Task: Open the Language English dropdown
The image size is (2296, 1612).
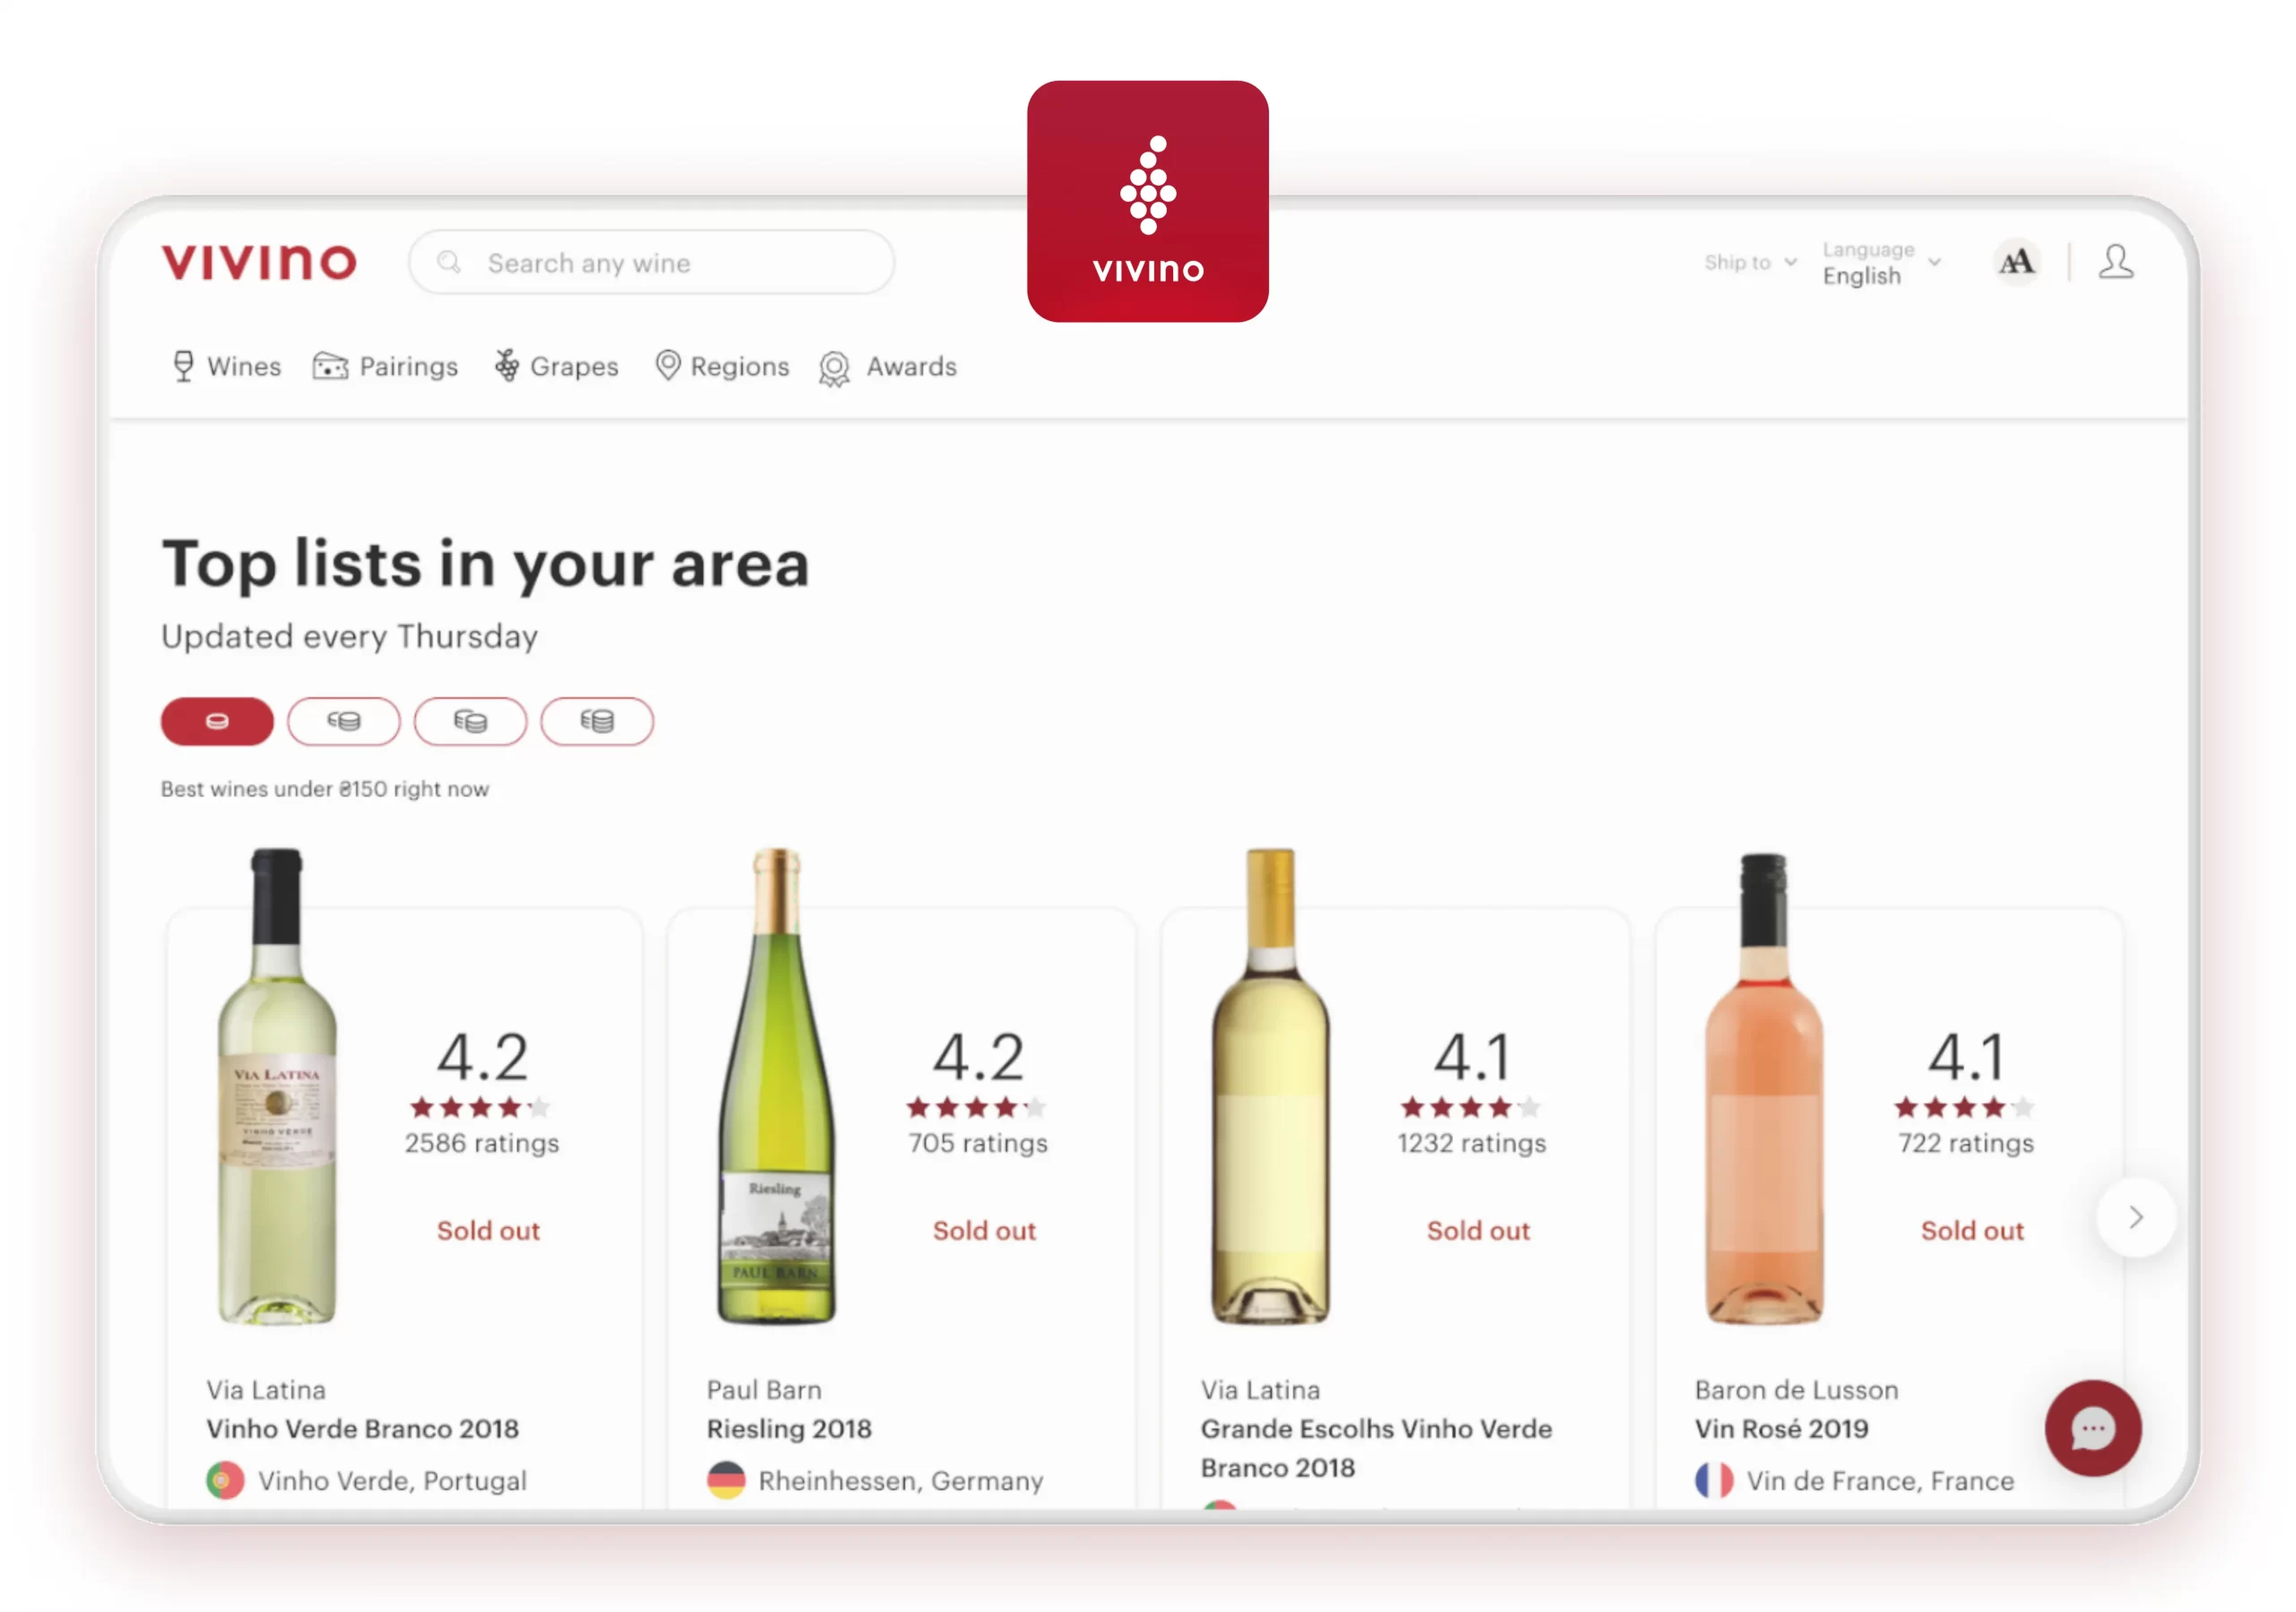Action: [1881, 263]
